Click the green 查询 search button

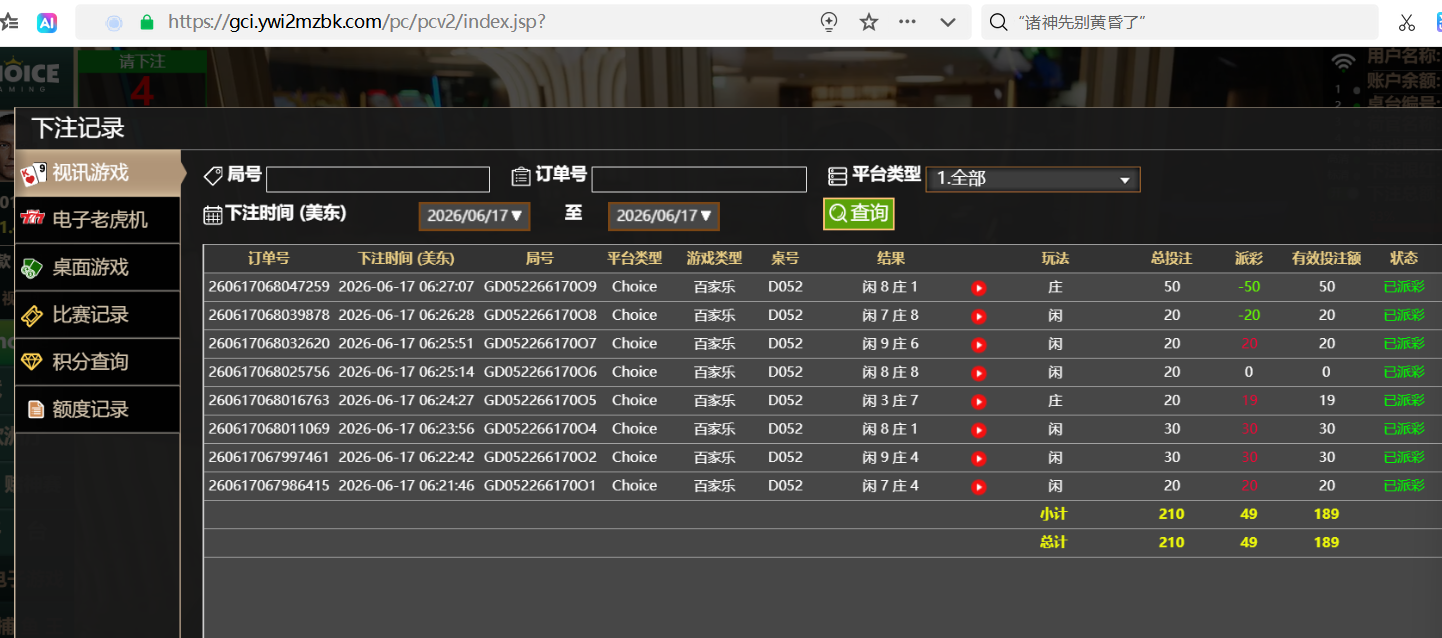(858, 213)
